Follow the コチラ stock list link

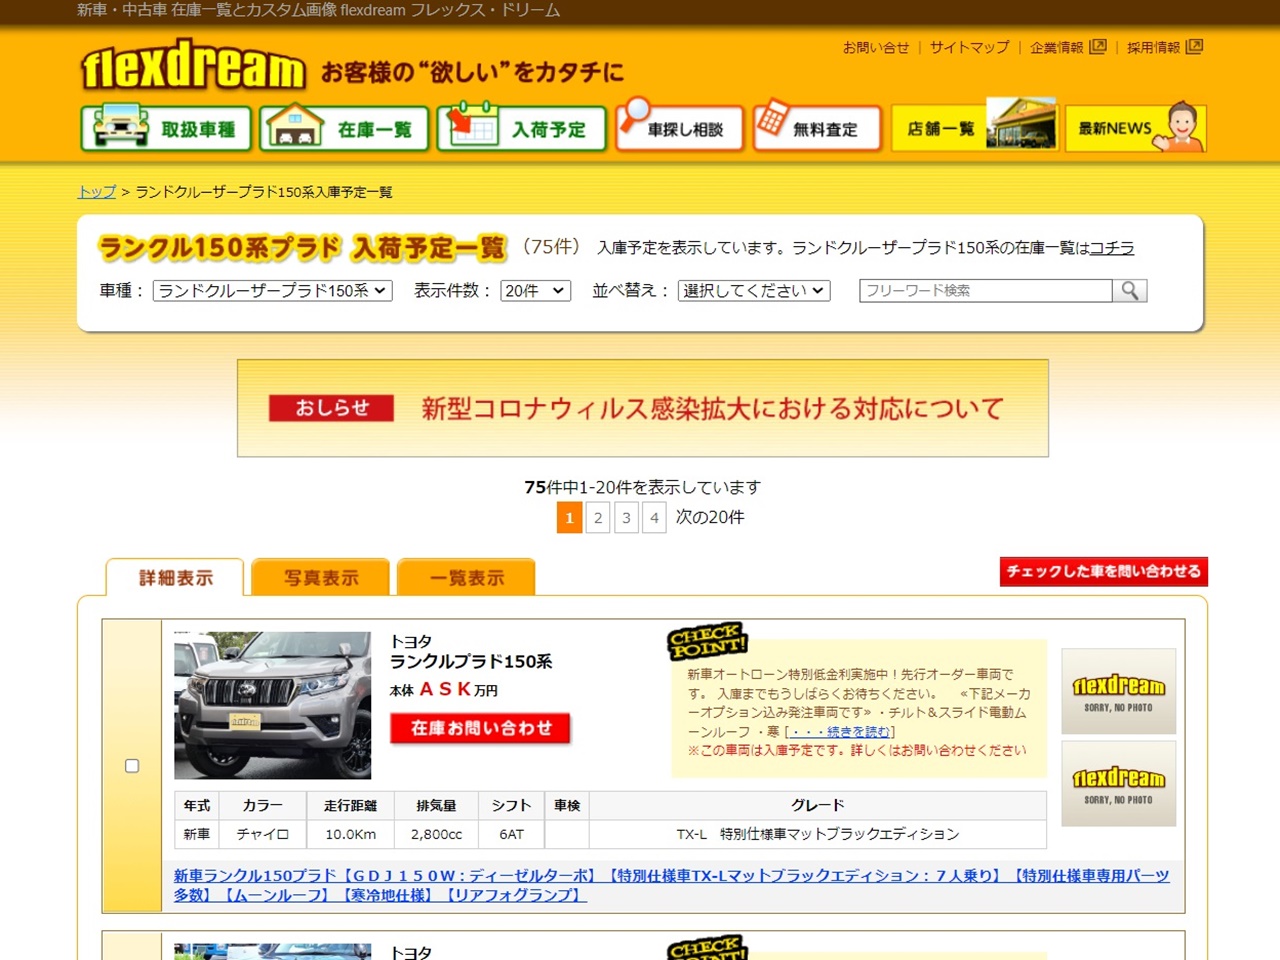click(x=1111, y=248)
